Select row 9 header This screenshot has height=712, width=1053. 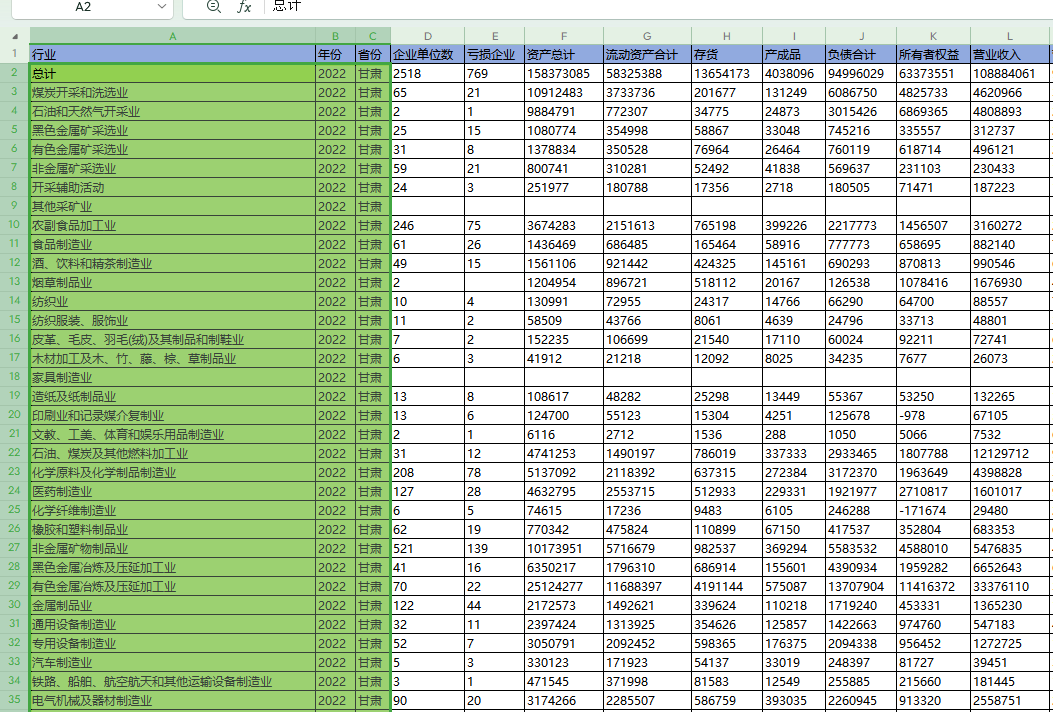(x=15, y=206)
